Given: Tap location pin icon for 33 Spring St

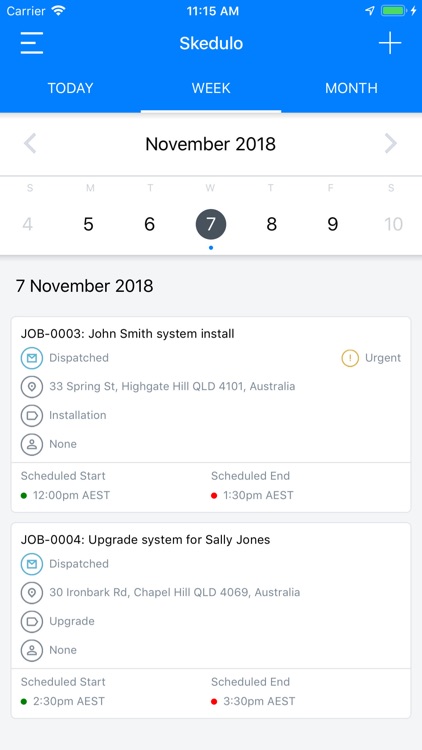Looking at the screenshot, I should coord(32,386).
